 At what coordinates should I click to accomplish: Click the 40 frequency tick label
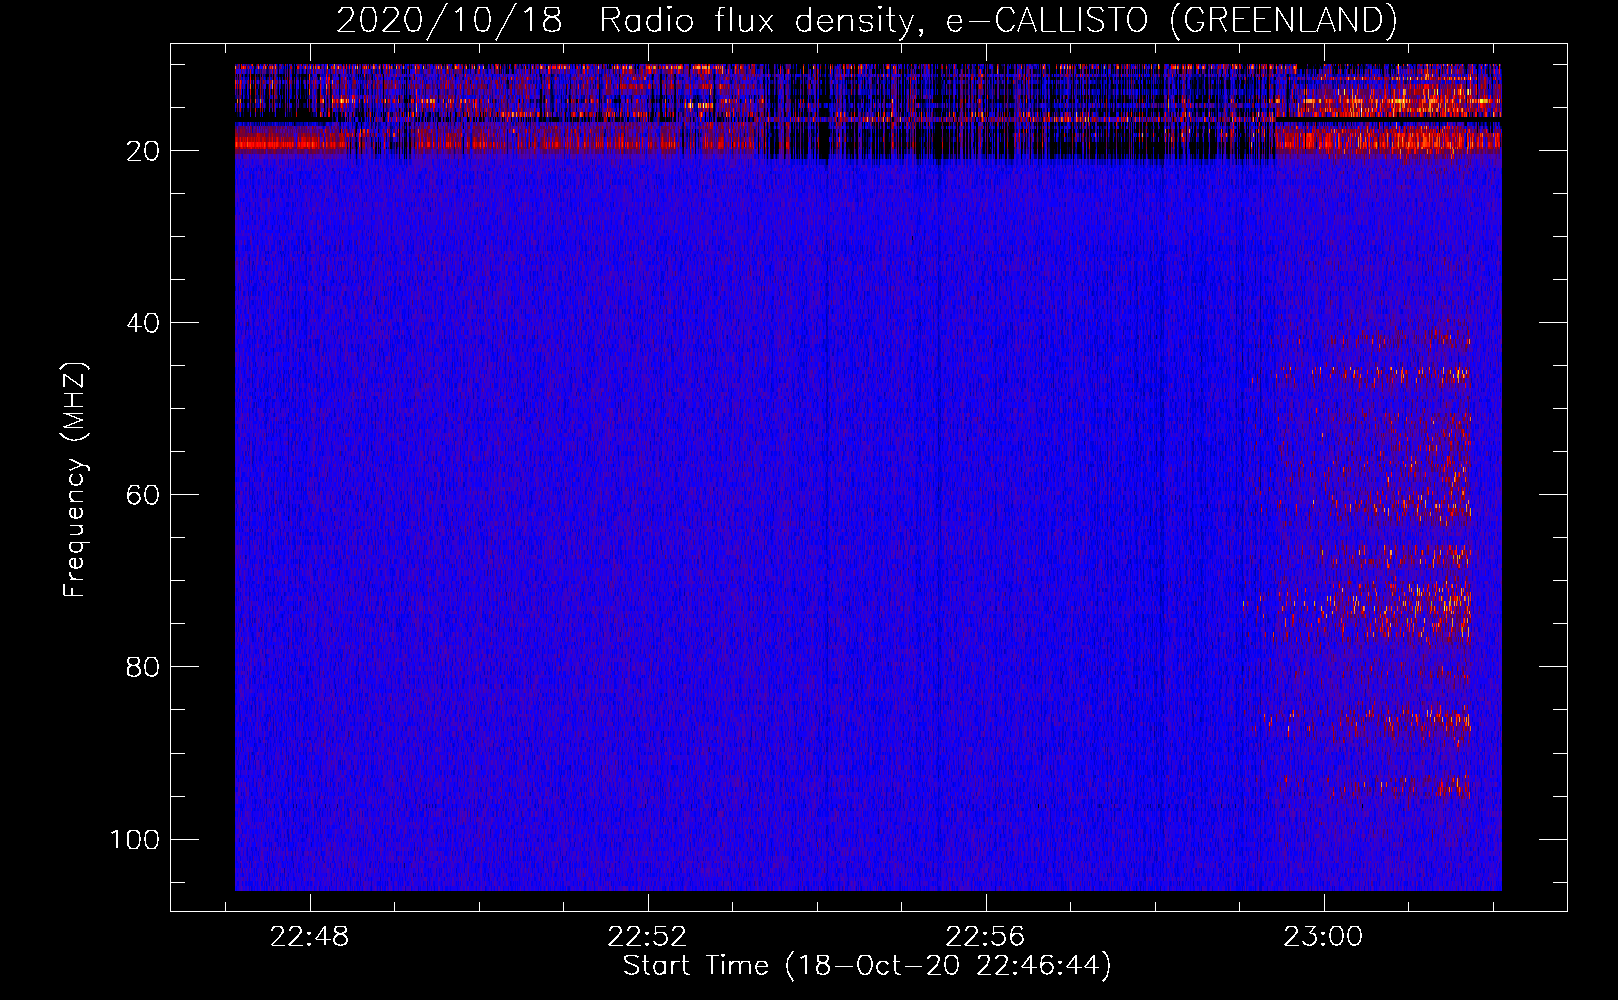click(x=143, y=323)
